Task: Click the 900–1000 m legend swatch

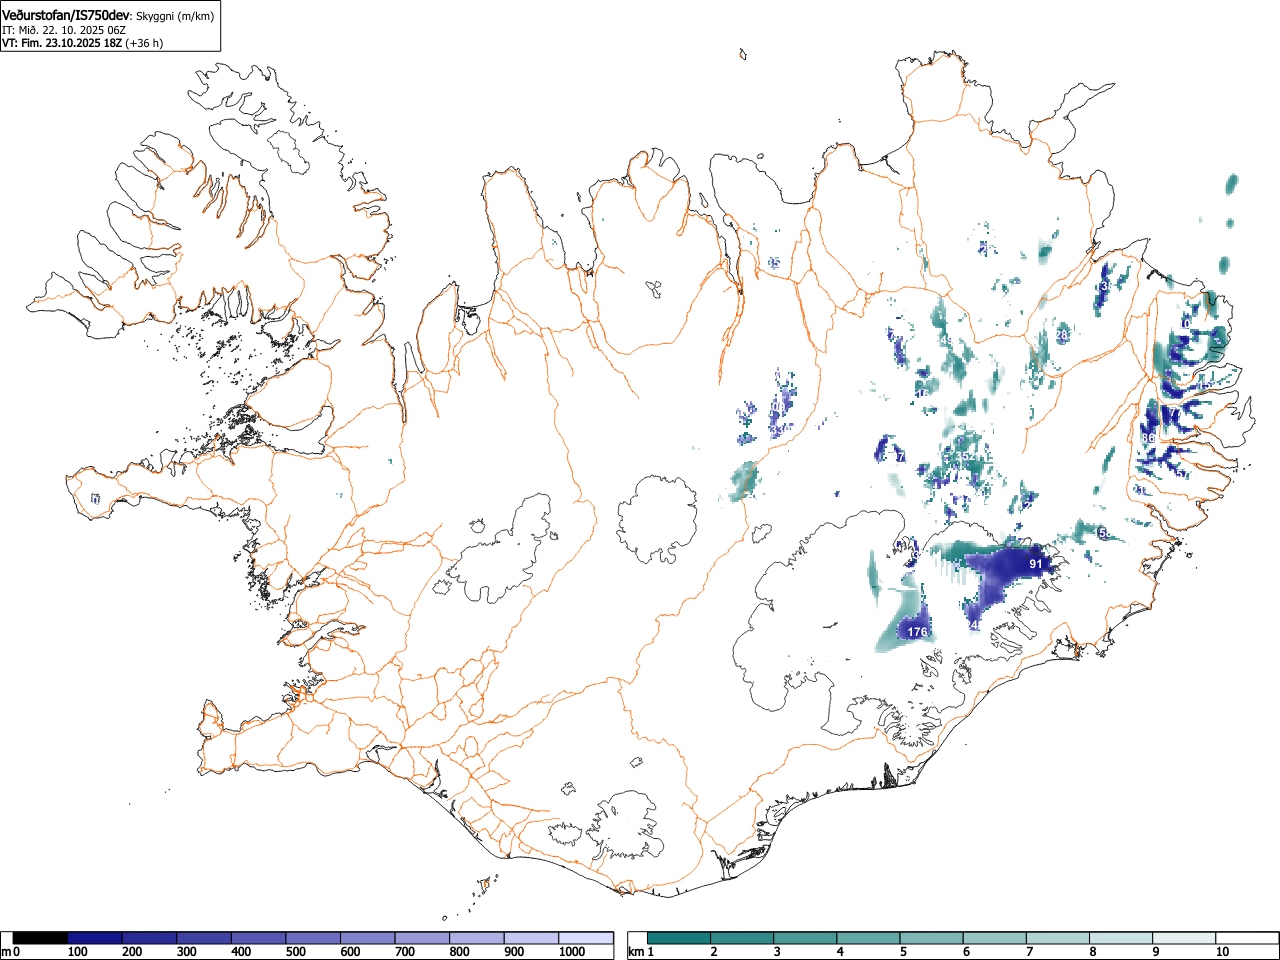Action: pyautogui.click(x=530, y=938)
